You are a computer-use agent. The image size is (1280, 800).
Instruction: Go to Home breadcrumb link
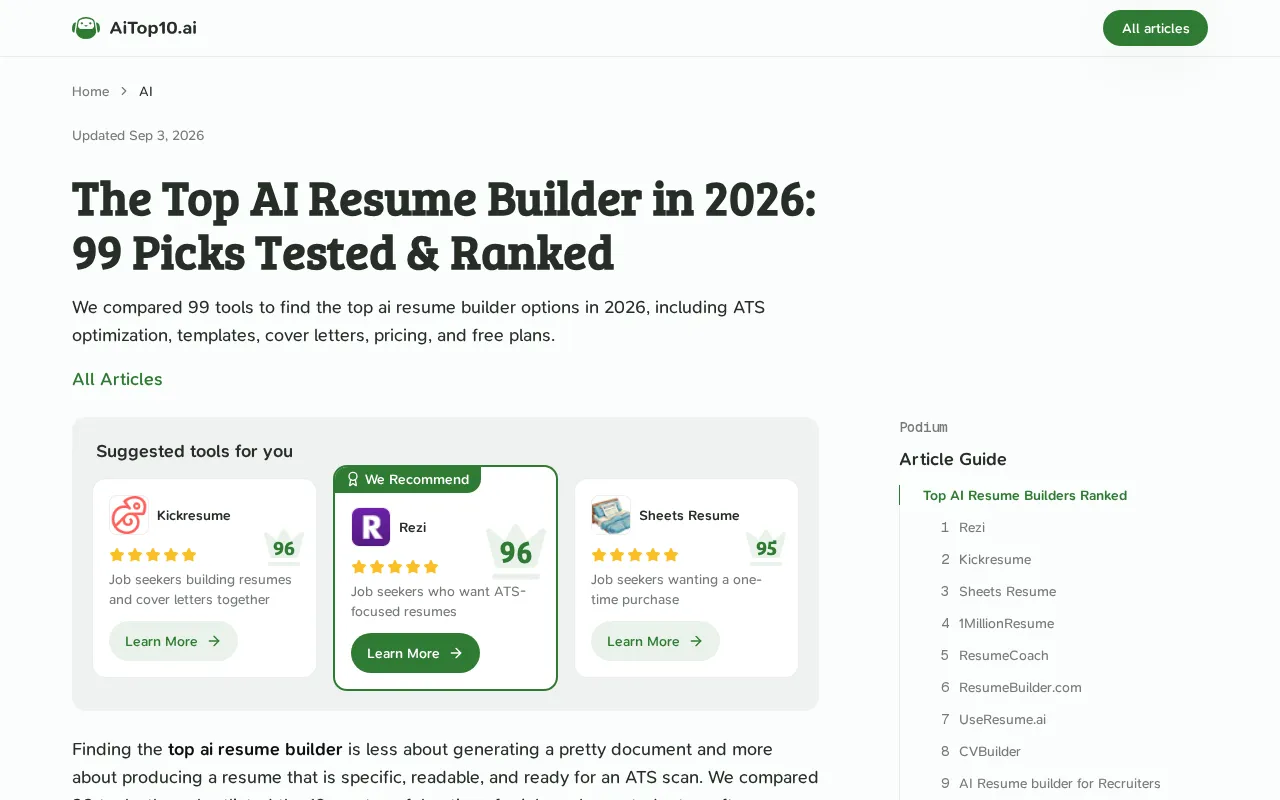click(x=90, y=91)
